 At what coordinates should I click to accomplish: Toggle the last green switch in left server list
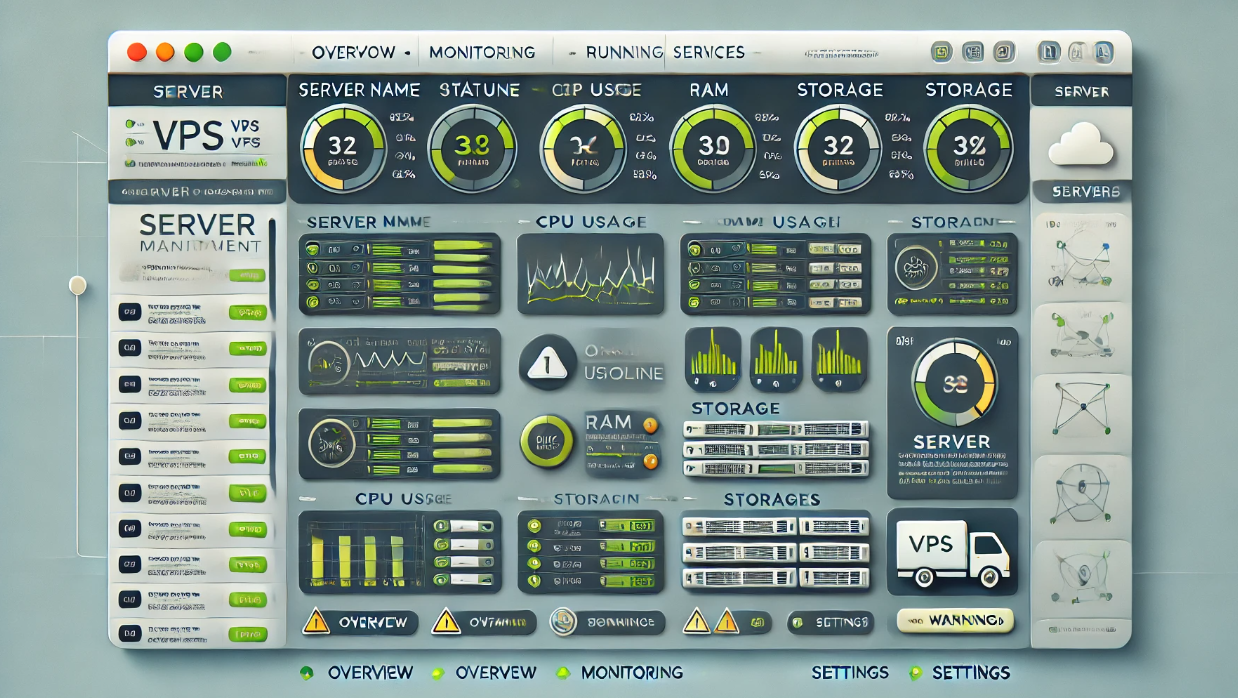pyautogui.click(x=246, y=633)
